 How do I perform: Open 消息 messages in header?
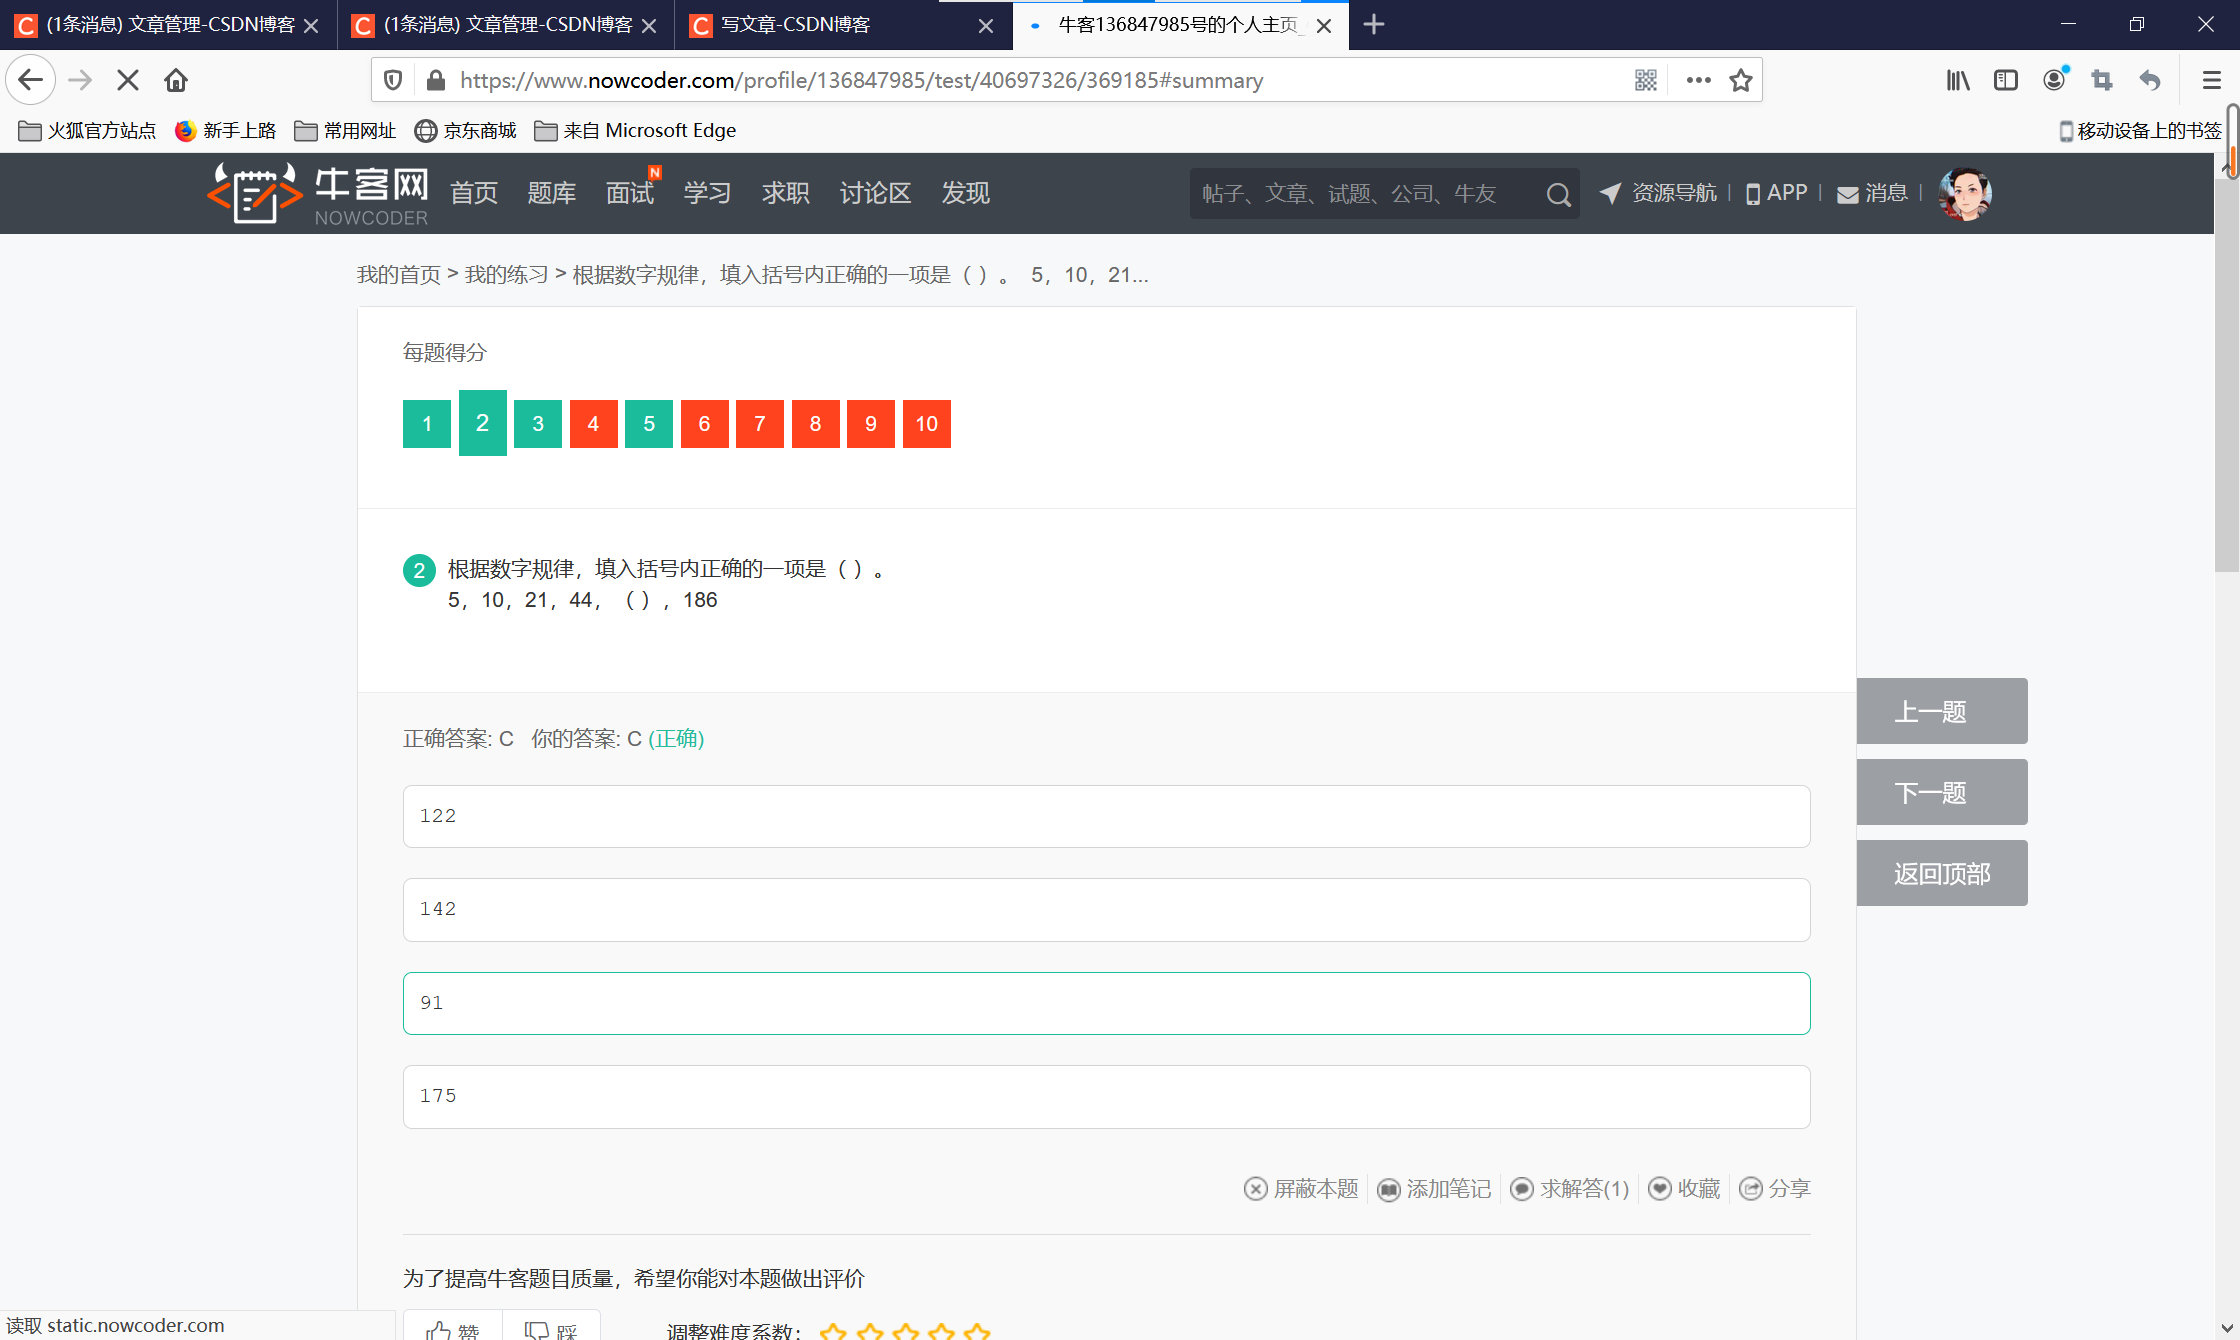coord(1873,193)
